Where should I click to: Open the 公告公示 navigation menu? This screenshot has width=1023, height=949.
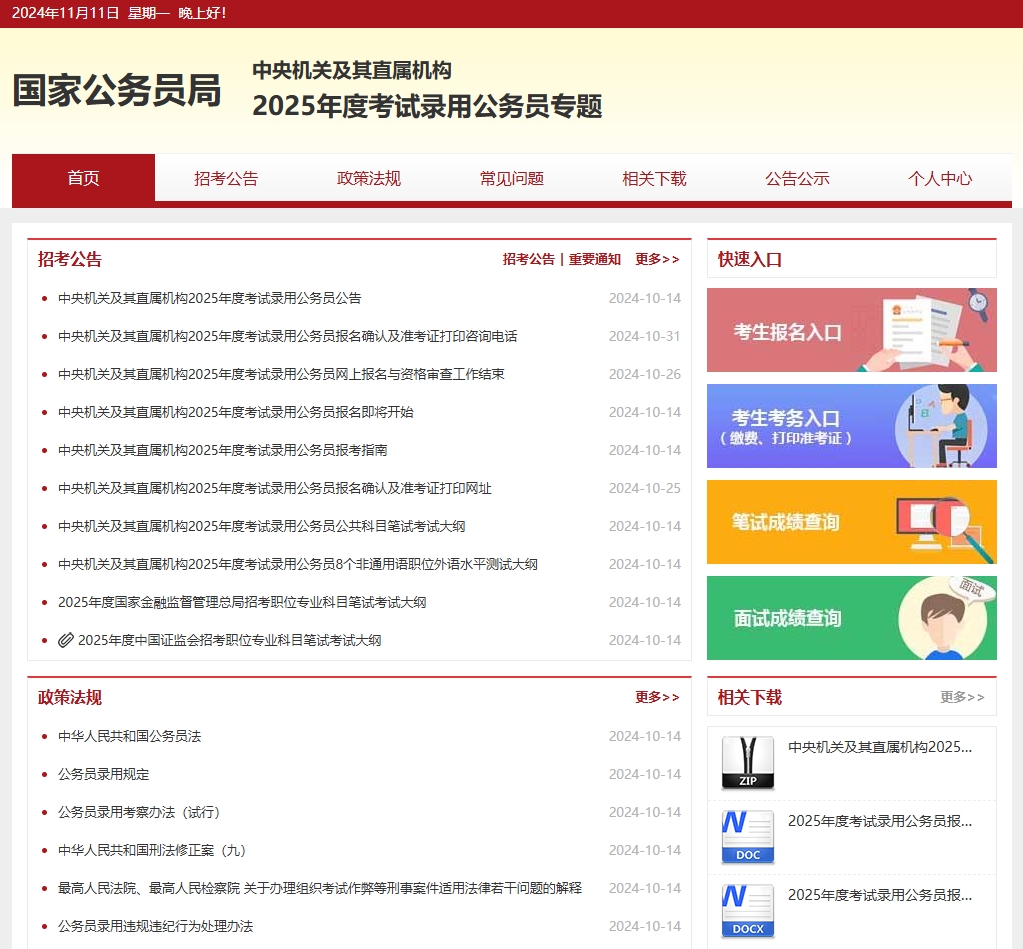pos(797,178)
